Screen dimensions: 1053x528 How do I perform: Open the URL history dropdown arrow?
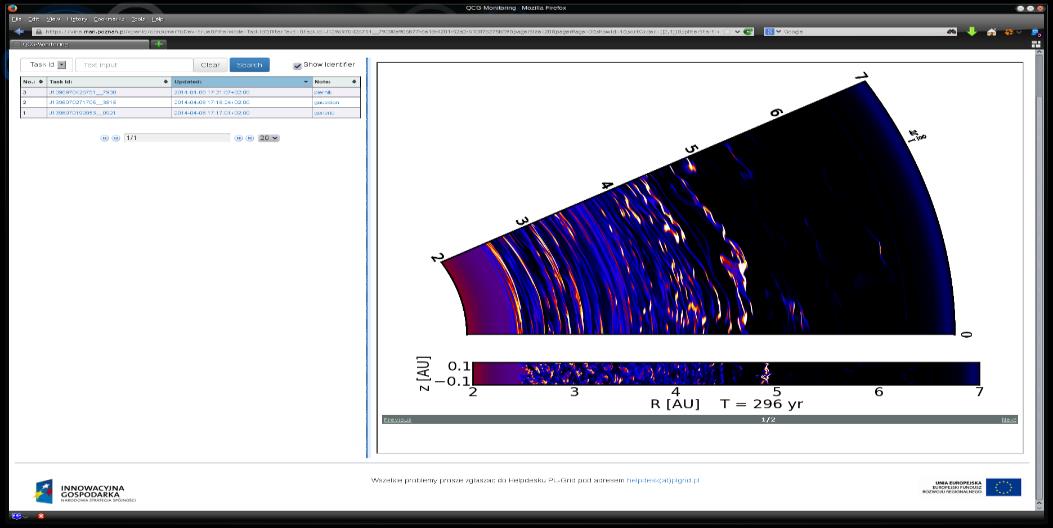click(x=738, y=32)
